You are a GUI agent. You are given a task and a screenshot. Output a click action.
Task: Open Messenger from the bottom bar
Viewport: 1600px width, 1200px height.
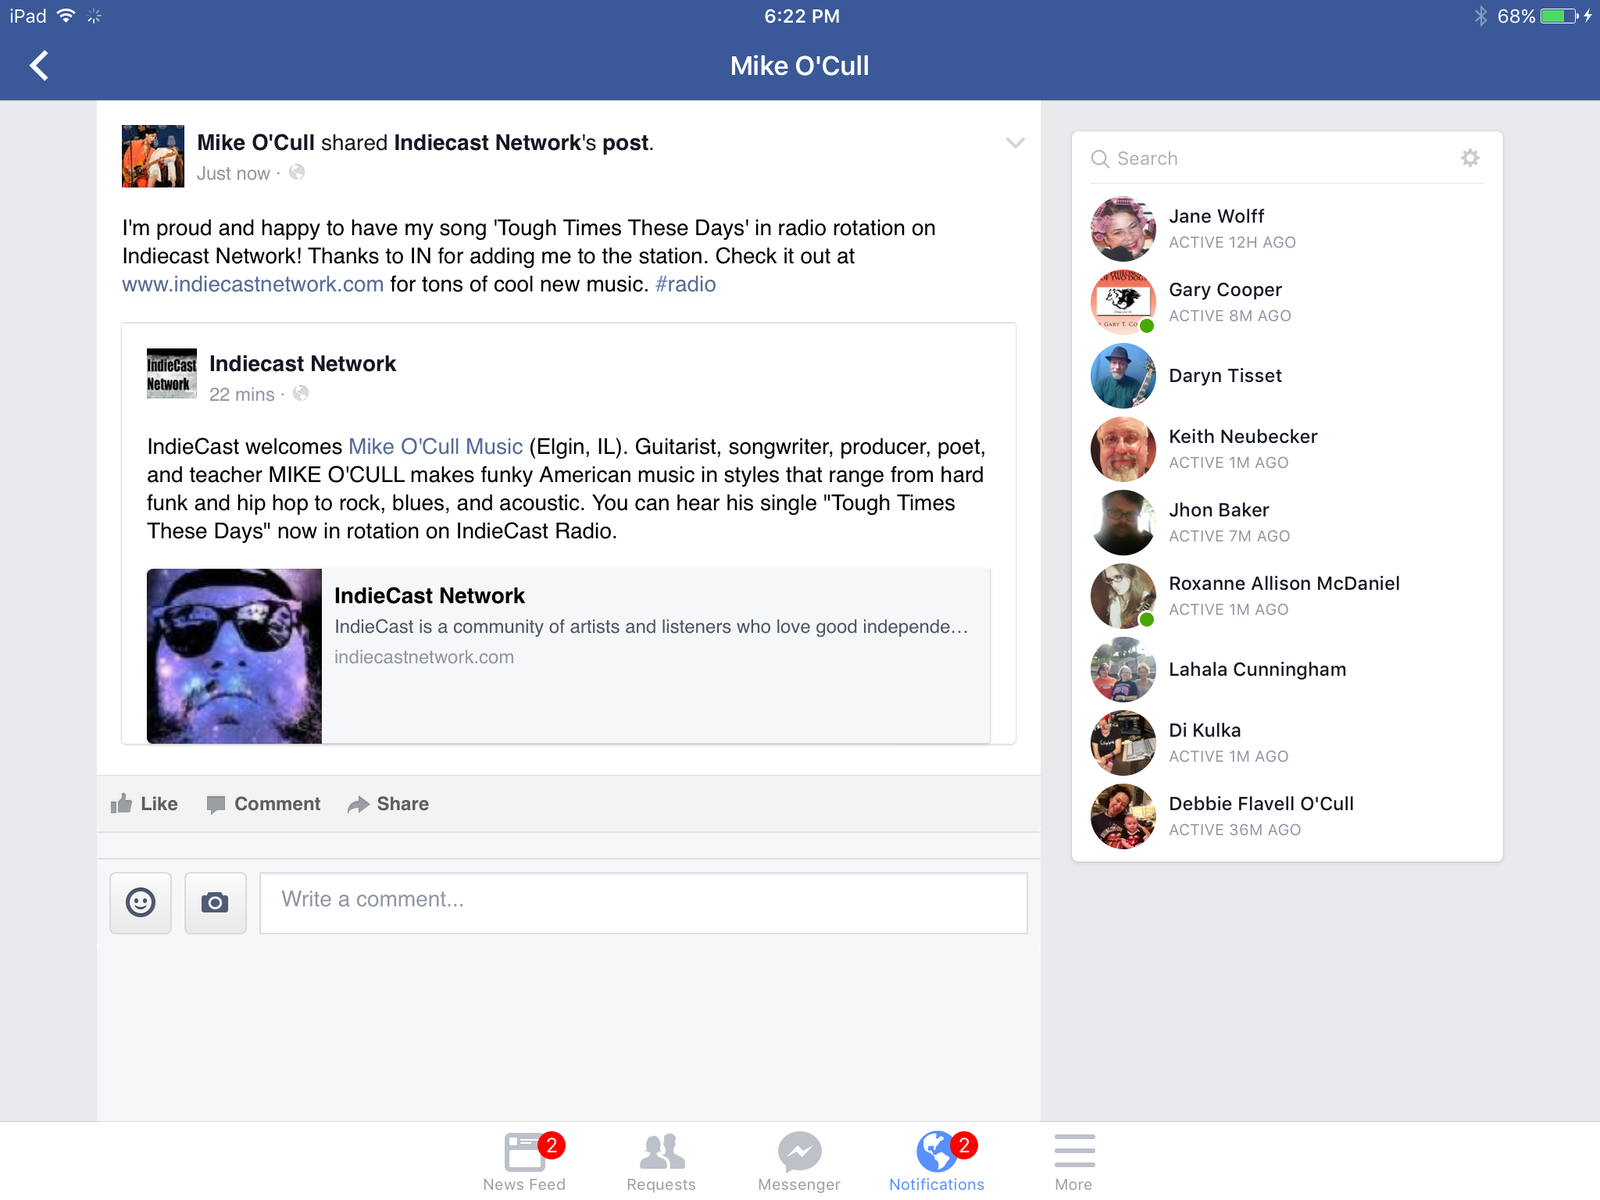[799, 1162]
